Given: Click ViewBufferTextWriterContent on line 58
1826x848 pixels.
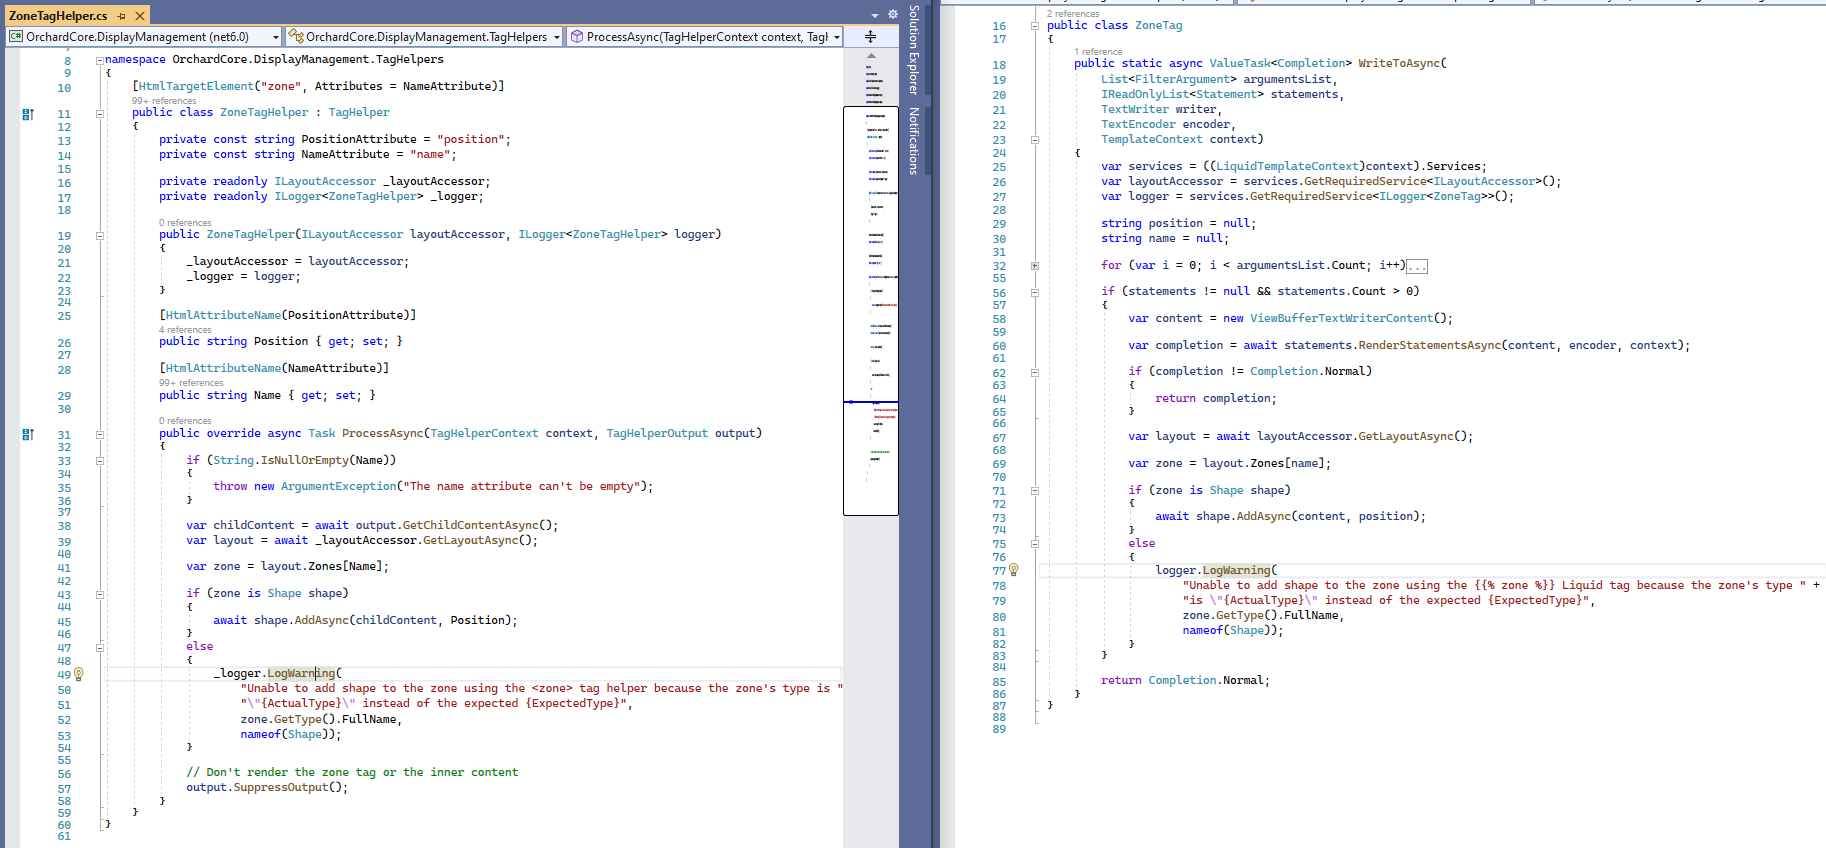Looking at the screenshot, I should coord(1342,319).
